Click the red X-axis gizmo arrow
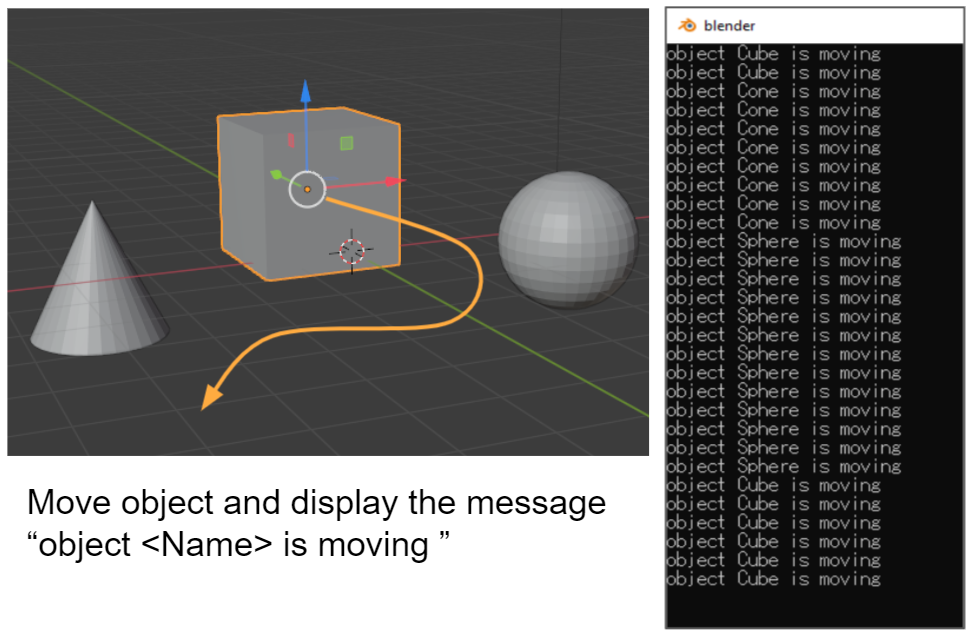This screenshot has height=640, width=973. click(395, 181)
